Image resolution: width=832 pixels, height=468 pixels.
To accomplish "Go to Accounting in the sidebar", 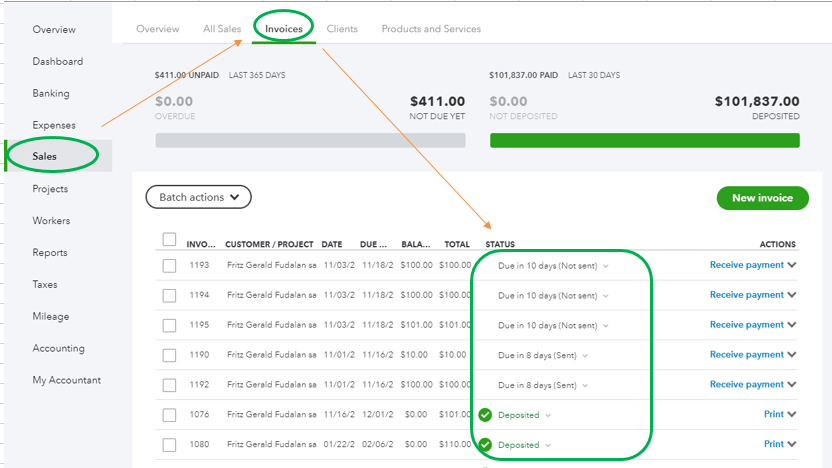I will [58, 348].
